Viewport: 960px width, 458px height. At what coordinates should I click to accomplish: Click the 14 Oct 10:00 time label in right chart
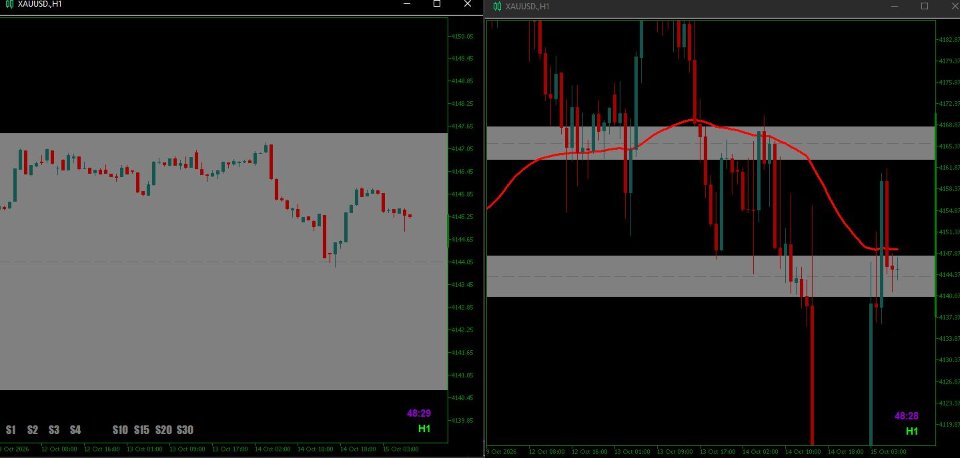coord(803,451)
